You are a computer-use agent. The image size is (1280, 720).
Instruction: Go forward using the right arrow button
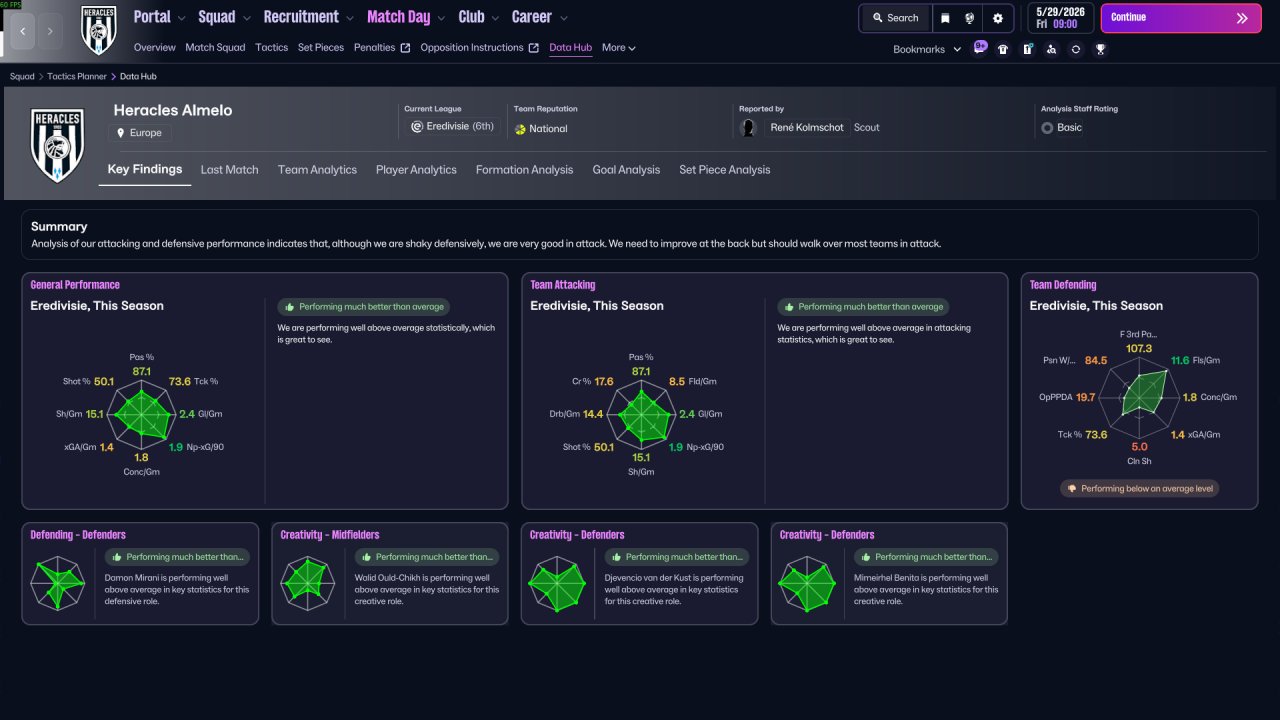point(50,31)
